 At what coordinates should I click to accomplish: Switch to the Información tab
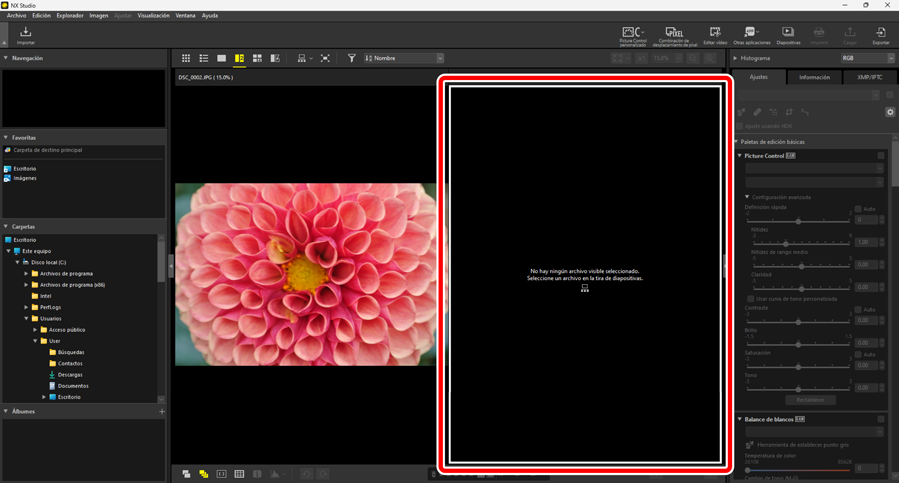tap(814, 77)
